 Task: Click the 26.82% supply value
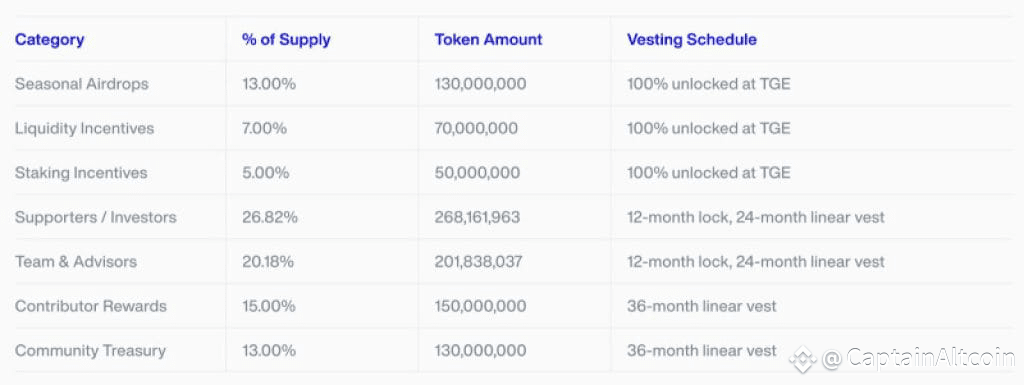tap(270, 217)
